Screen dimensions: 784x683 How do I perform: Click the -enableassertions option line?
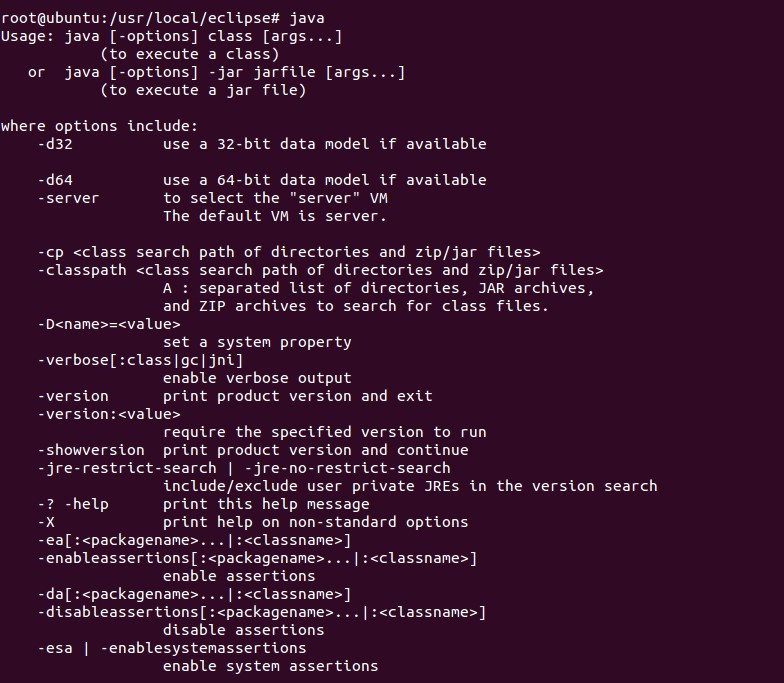pos(257,558)
